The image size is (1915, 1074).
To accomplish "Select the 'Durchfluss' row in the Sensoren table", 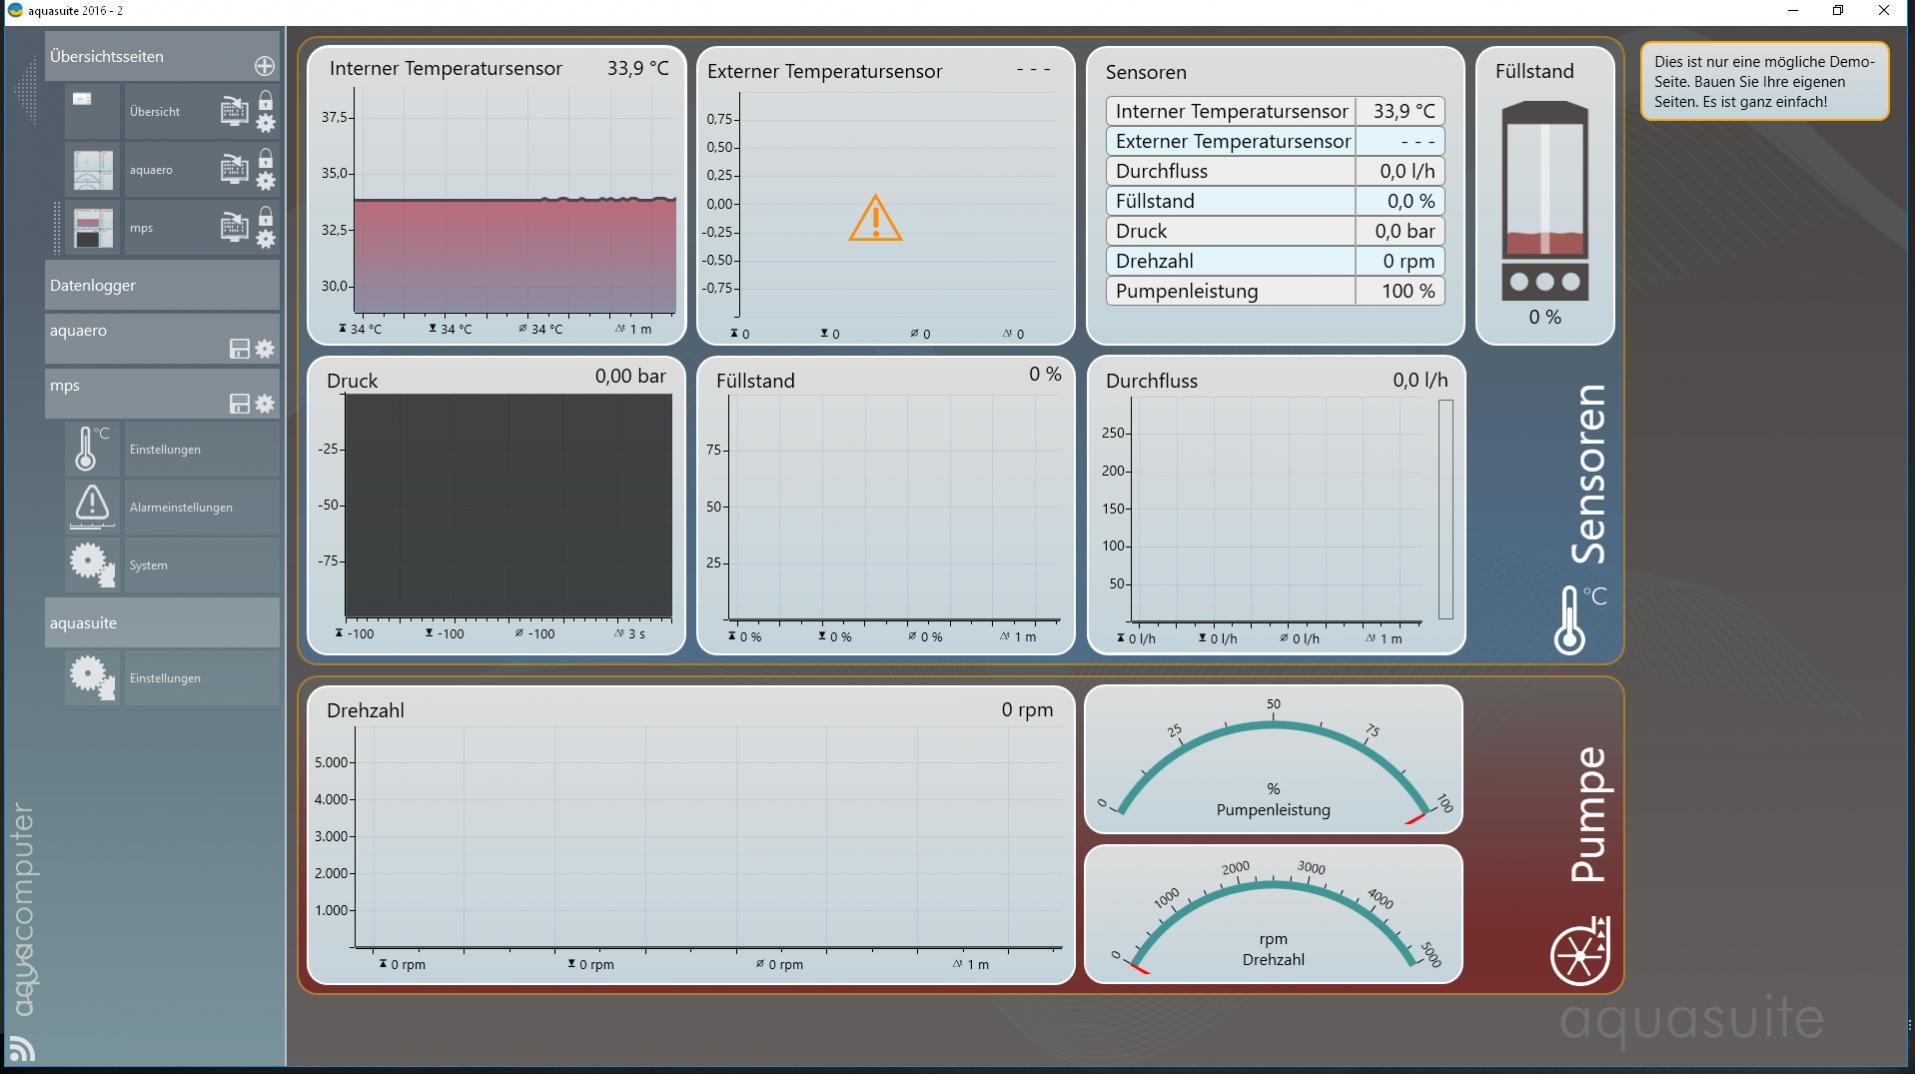I will [x=1275, y=171].
